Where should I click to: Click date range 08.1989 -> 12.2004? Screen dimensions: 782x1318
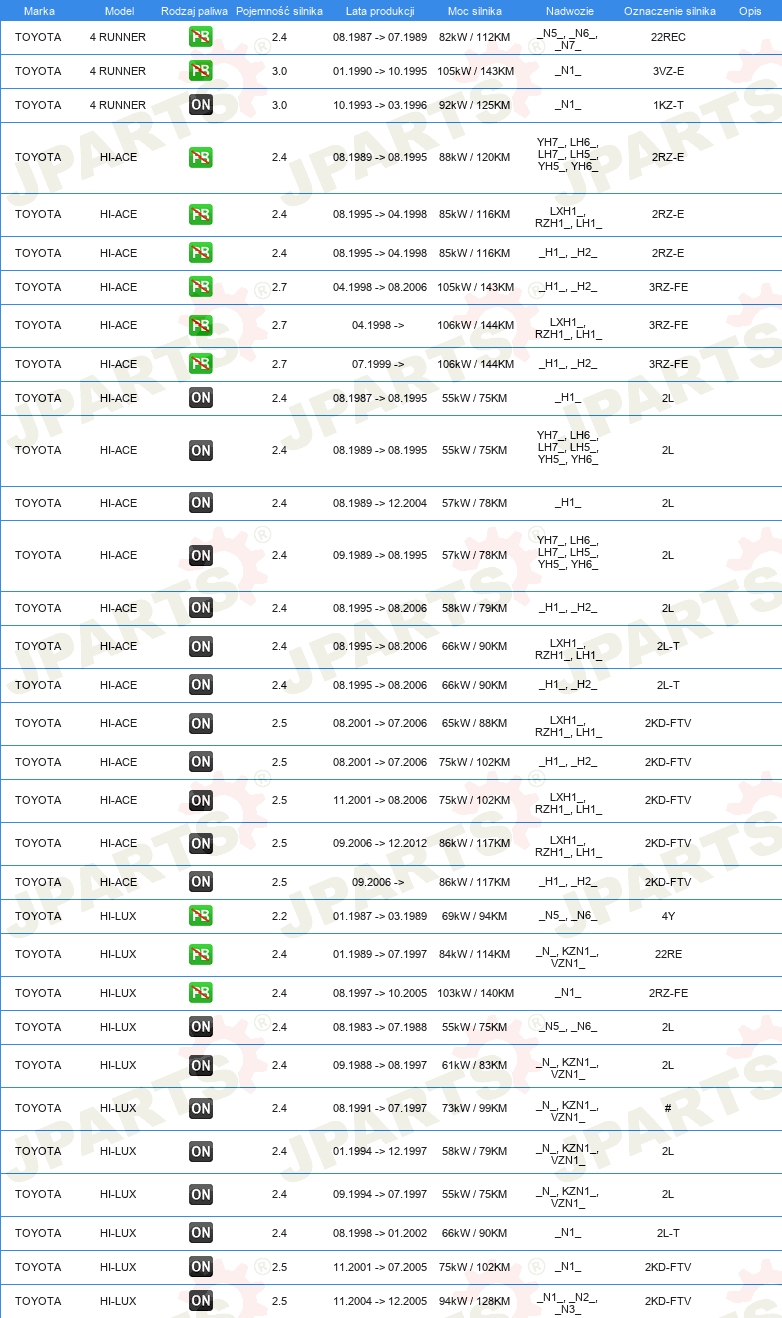point(380,503)
